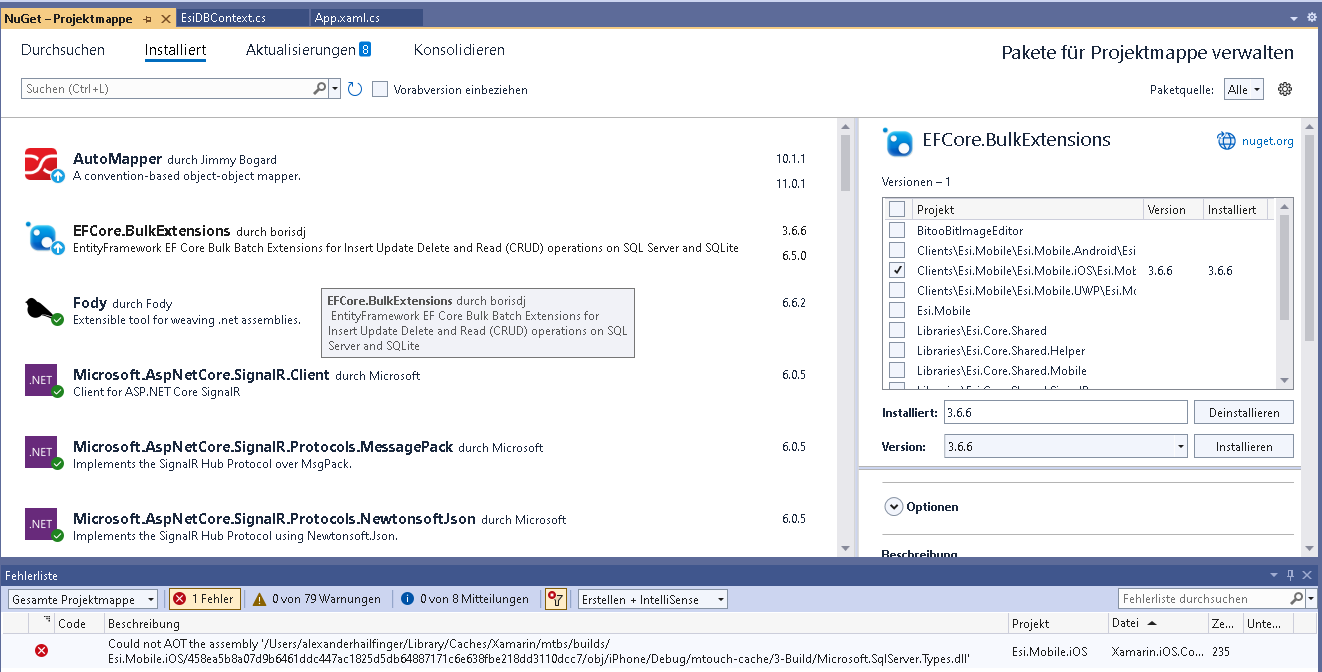This screenshot has height=672, width=1322.
Task: Enable Vorabversion einbeziehen checkbox
Action: [x=379, y=88]
